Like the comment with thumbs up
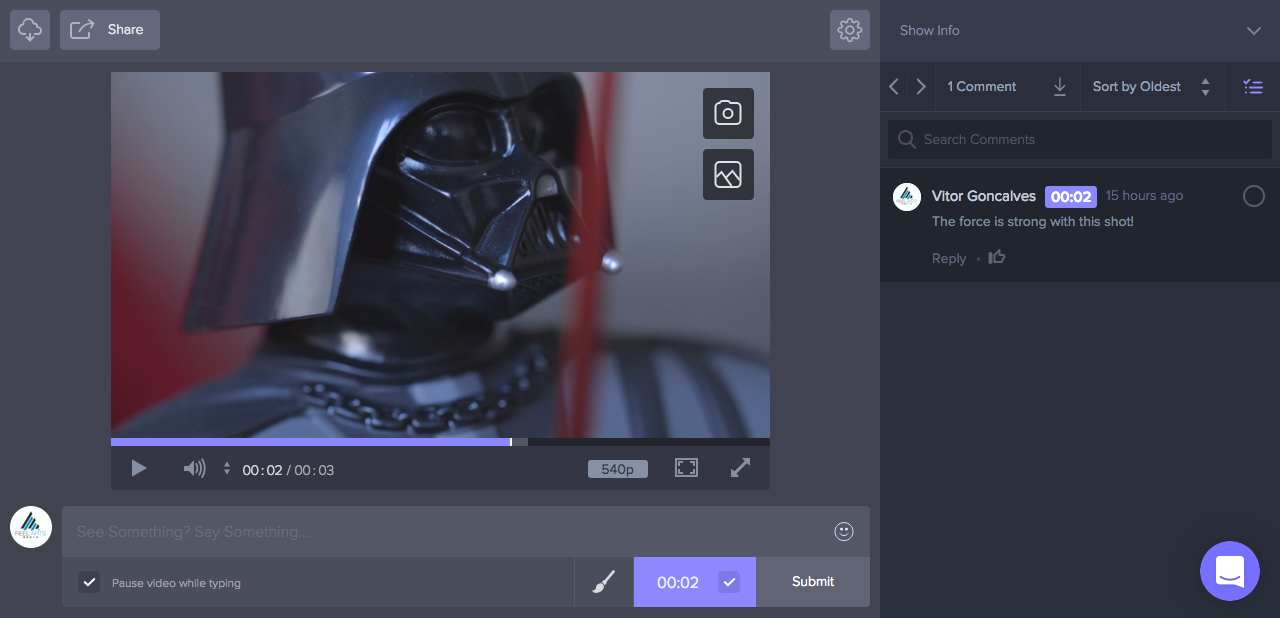 coord(997,257)
